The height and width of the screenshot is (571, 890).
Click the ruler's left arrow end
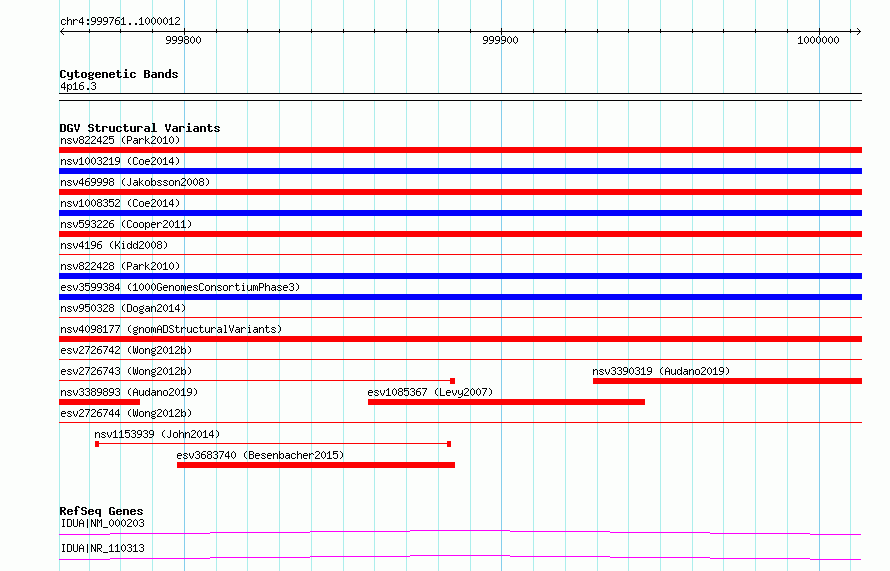[63, 31]
